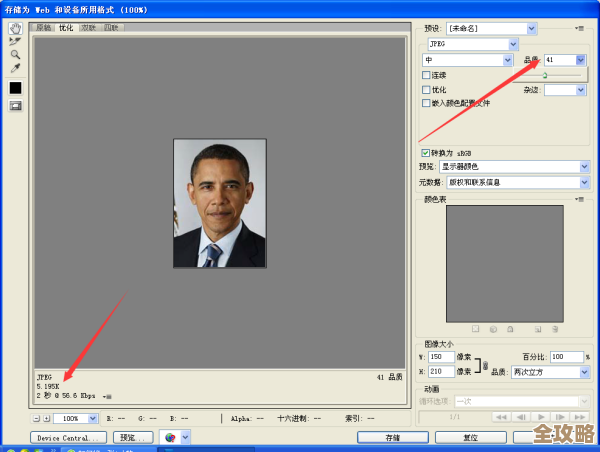Select the Eyedropper tool
Viewport: 600px width, 452px height.
[15, 68]
